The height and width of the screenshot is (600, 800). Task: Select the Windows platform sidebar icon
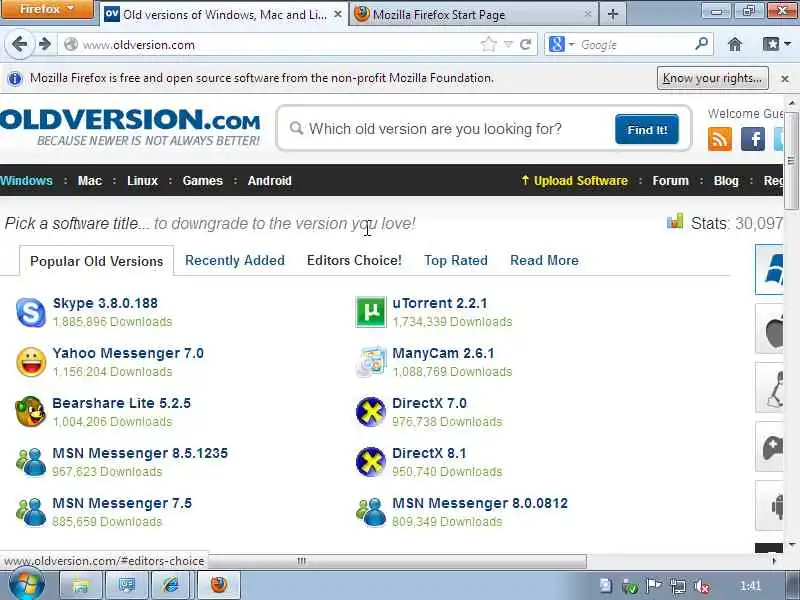click(x=770, y=269)
